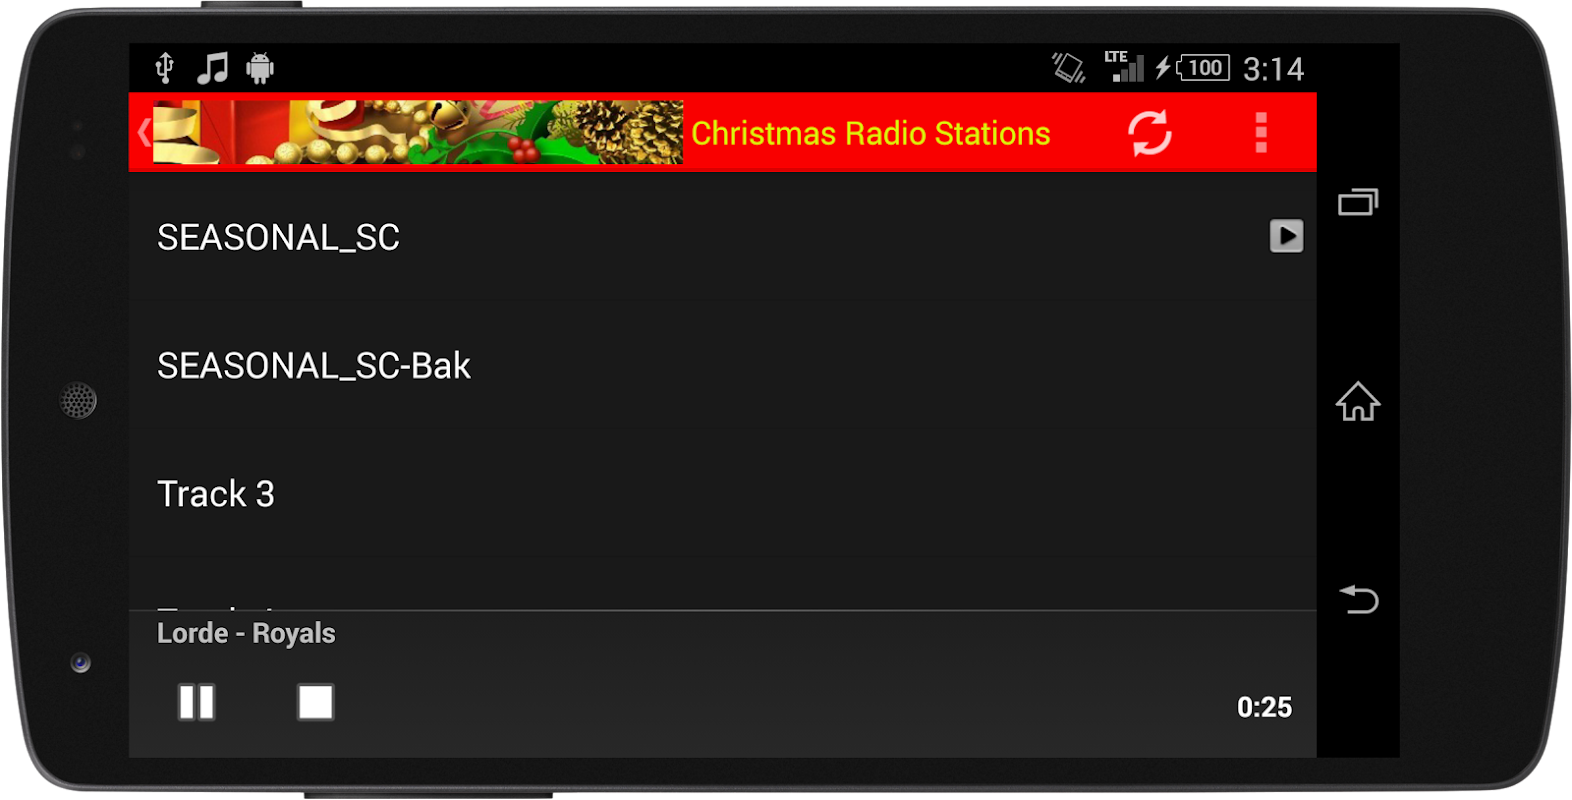Choose the Track 3 entry
The width and height of the screenshot is (1572, 800).
pyautogui.click(x=722, y=494)
